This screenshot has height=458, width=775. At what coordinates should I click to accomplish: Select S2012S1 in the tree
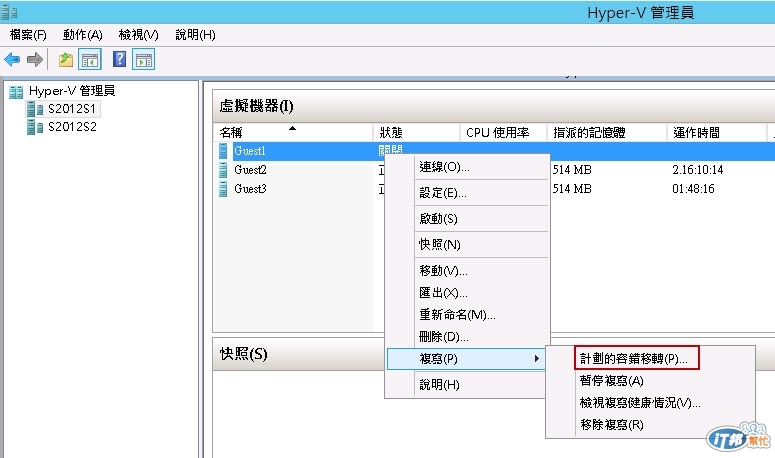[72, 109]
